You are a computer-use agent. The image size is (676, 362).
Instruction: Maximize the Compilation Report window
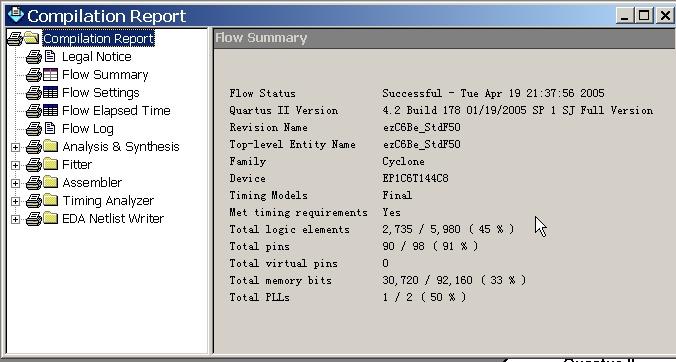click(x=644, y=16)
